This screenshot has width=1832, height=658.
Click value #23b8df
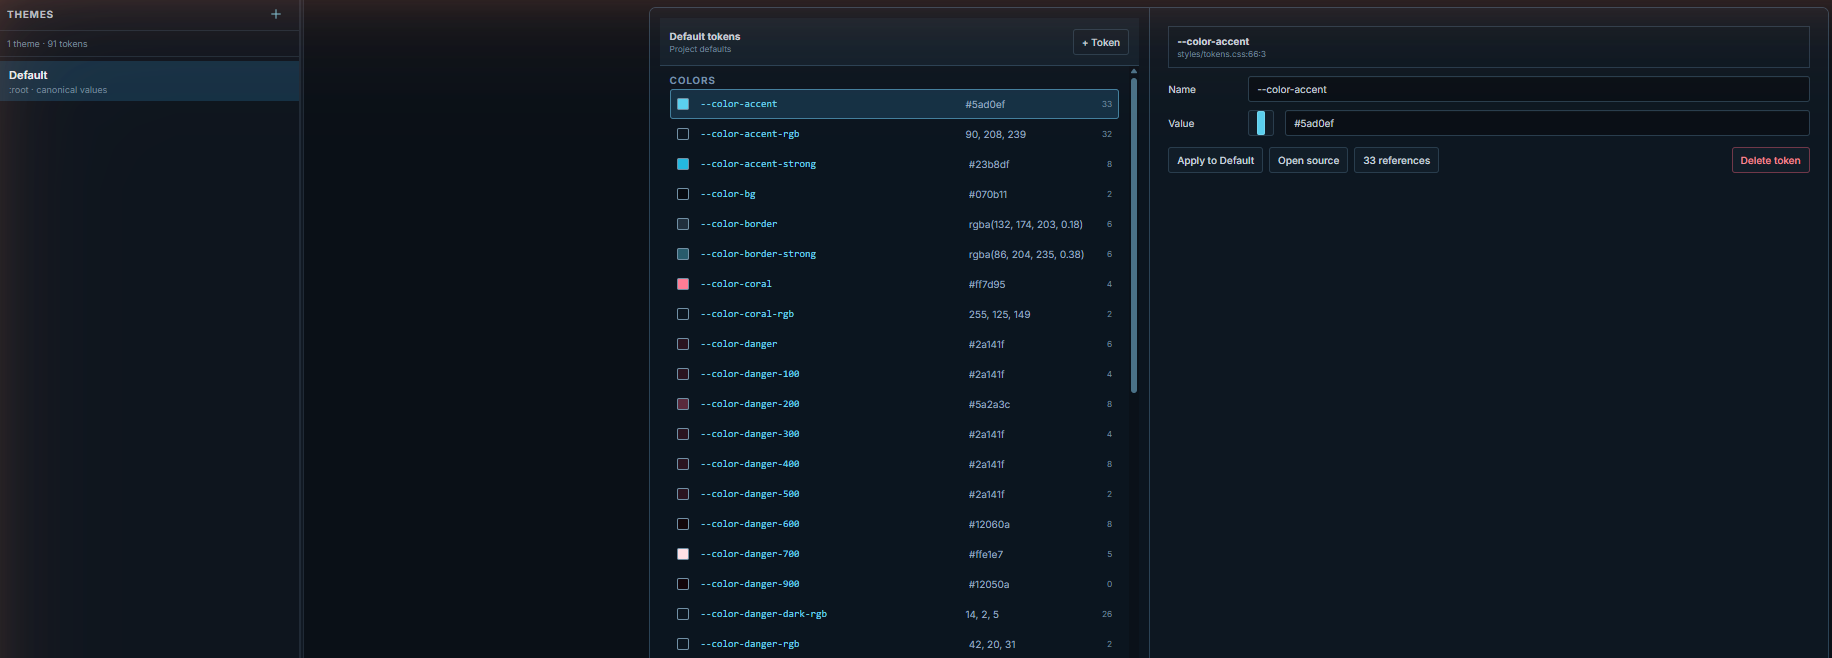pyautogui.click(x=989, y=164)
